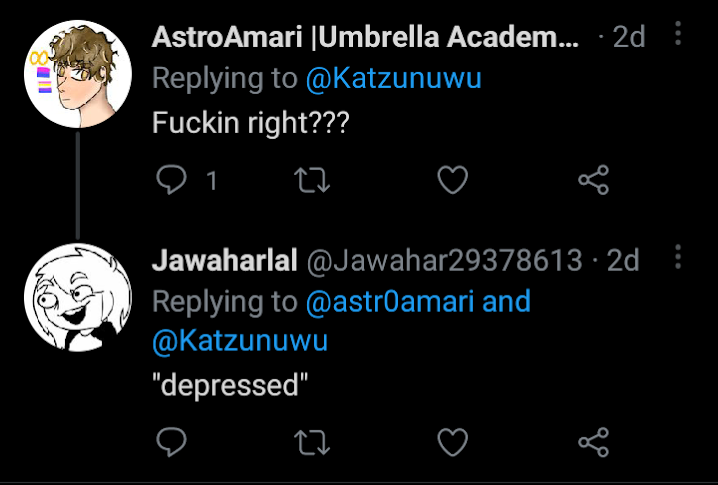The width and height of the screenshot is (718, 485).
Task: Open the @Jawahar29378613 handle
Action: tap(444, 260)
